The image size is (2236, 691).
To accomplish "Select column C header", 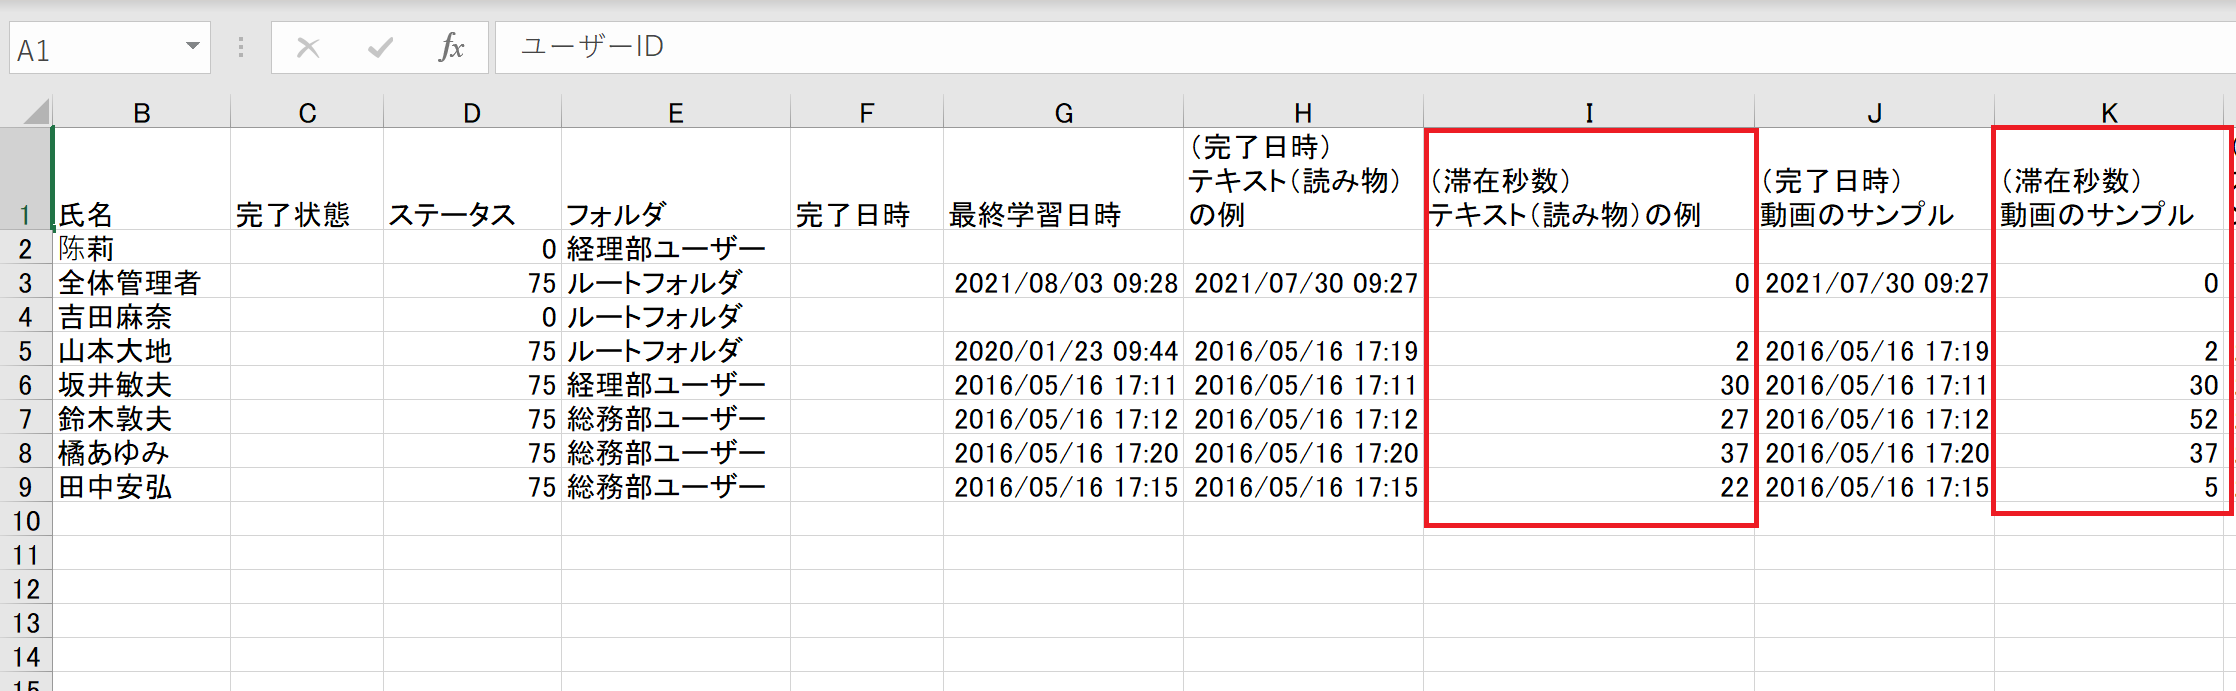I will click(307, 112).
